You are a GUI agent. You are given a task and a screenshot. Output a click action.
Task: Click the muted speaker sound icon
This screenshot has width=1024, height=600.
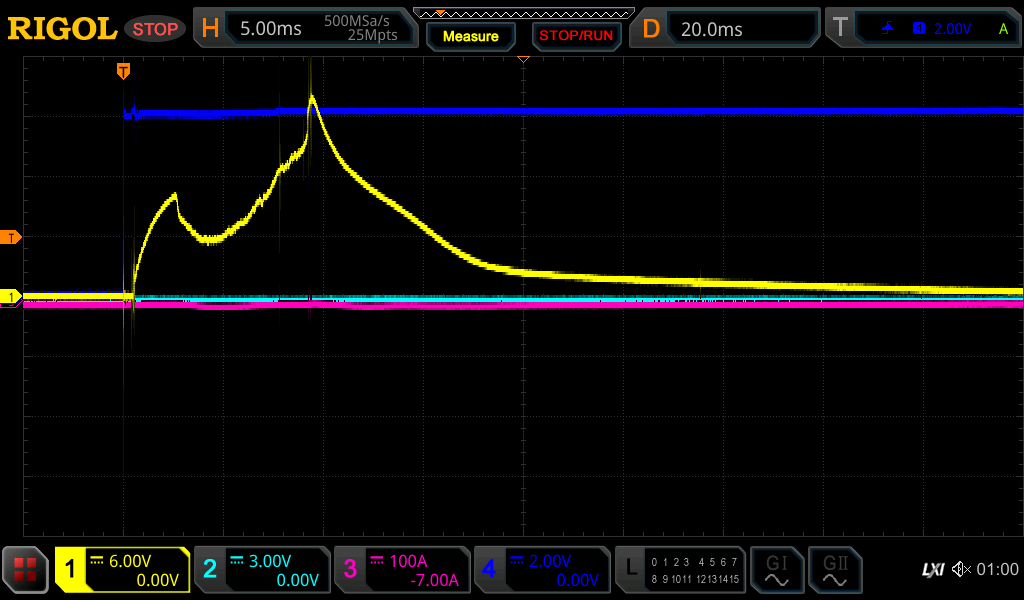(x=961, y=570)
